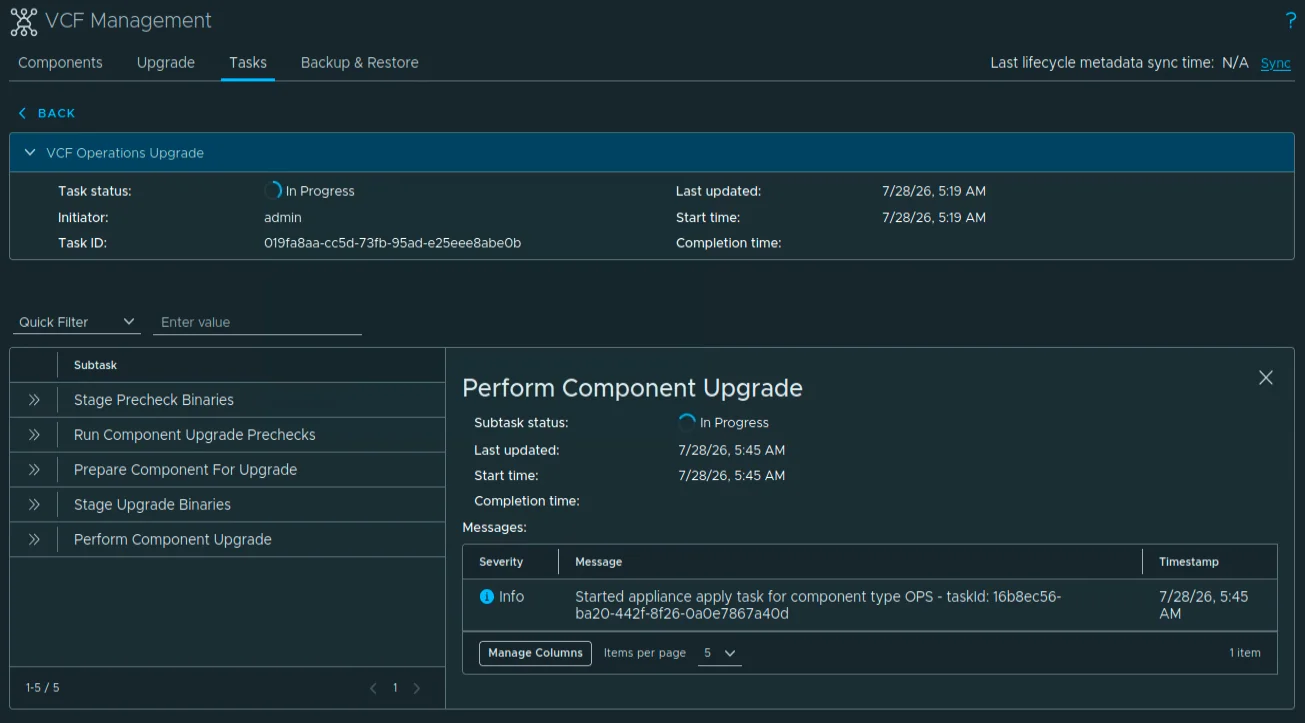The height and width of the screenshot is (723, 1305).
Task: Open the Backup & Restore tab
Action: pos(360,62)
